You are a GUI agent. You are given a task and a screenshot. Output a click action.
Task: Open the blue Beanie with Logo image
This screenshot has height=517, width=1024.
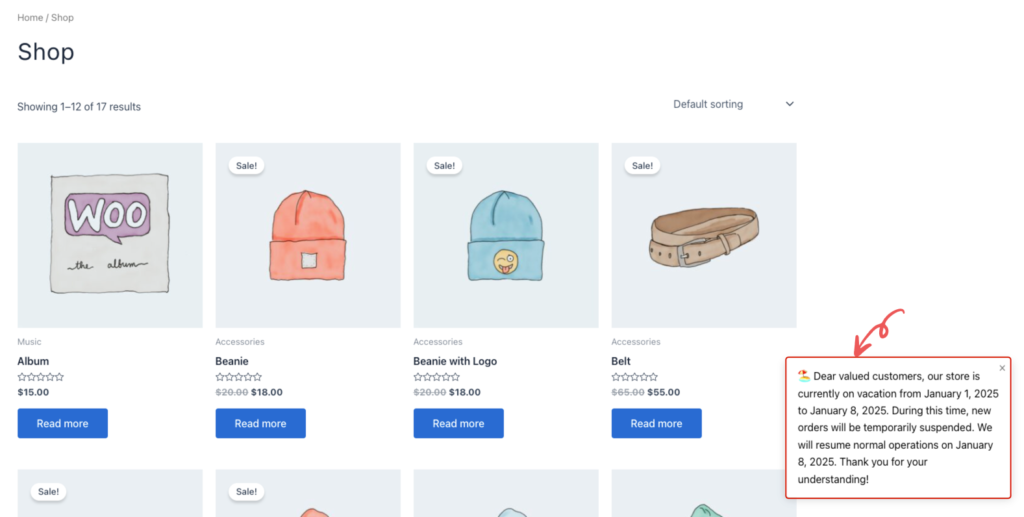(505, 236)
